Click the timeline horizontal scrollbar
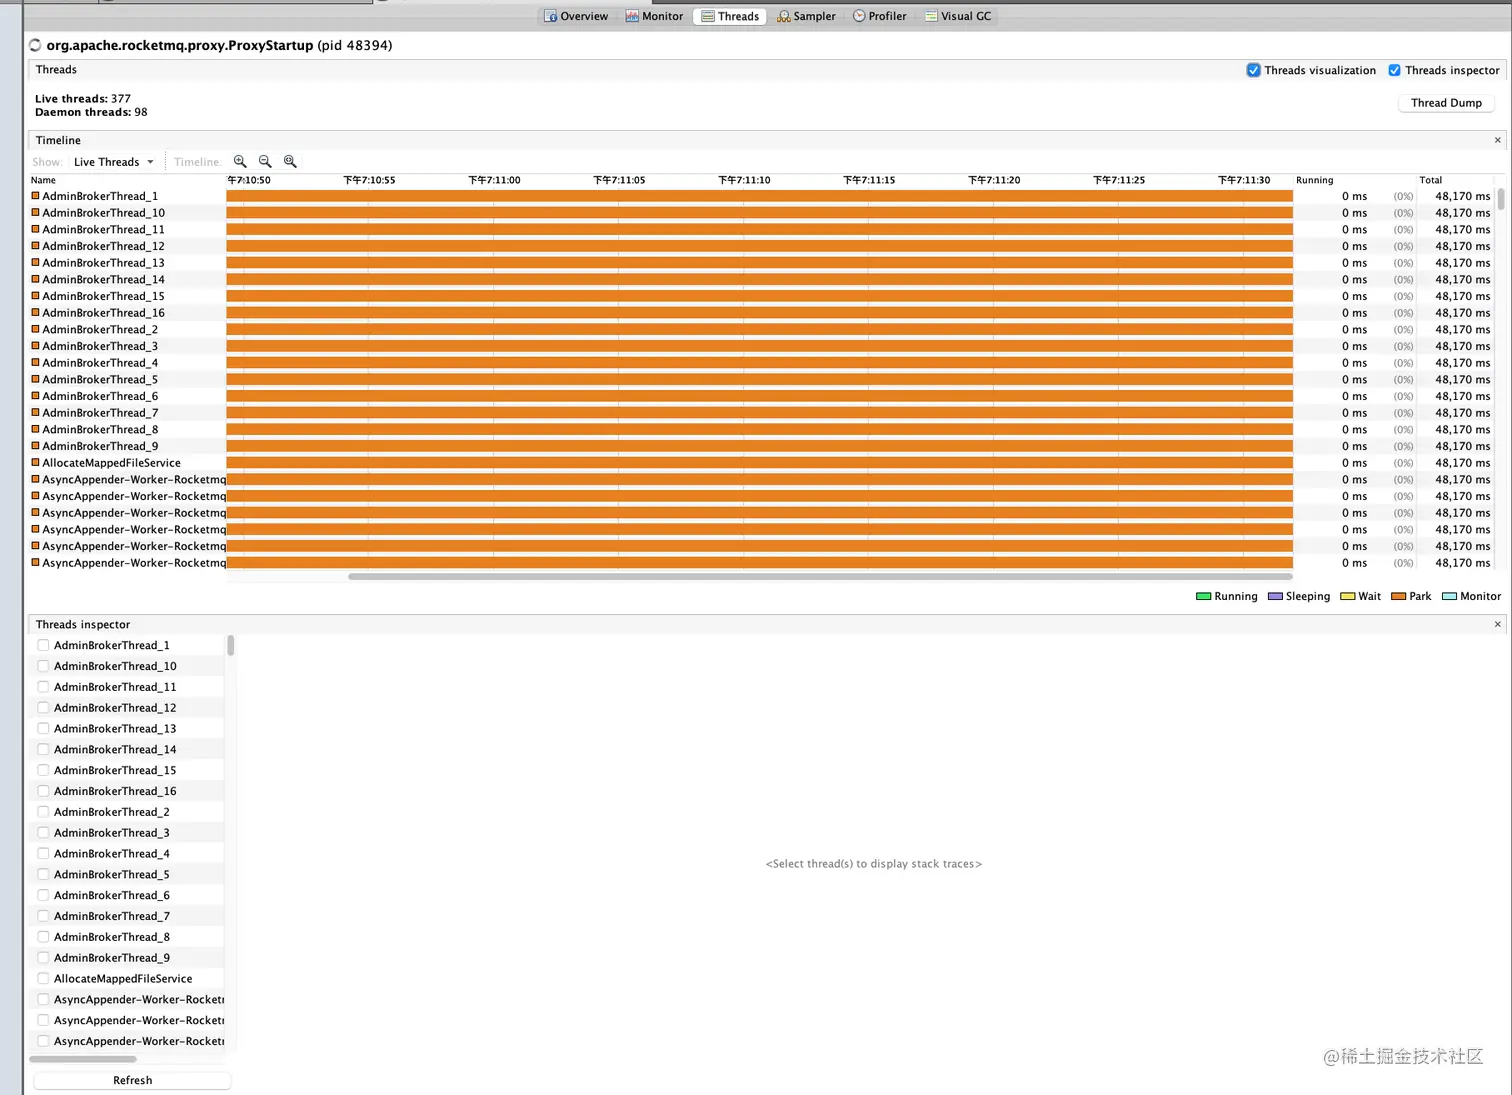The image size is (1512, 1095). 820,576
